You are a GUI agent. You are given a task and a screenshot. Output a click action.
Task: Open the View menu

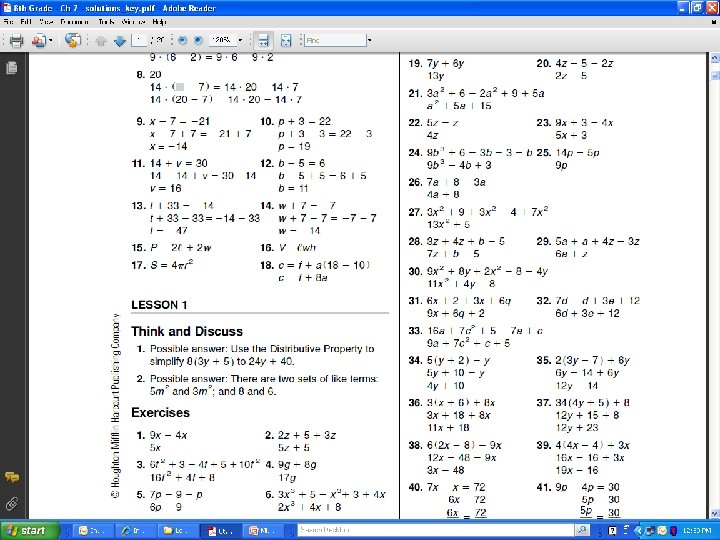point(46,22)
